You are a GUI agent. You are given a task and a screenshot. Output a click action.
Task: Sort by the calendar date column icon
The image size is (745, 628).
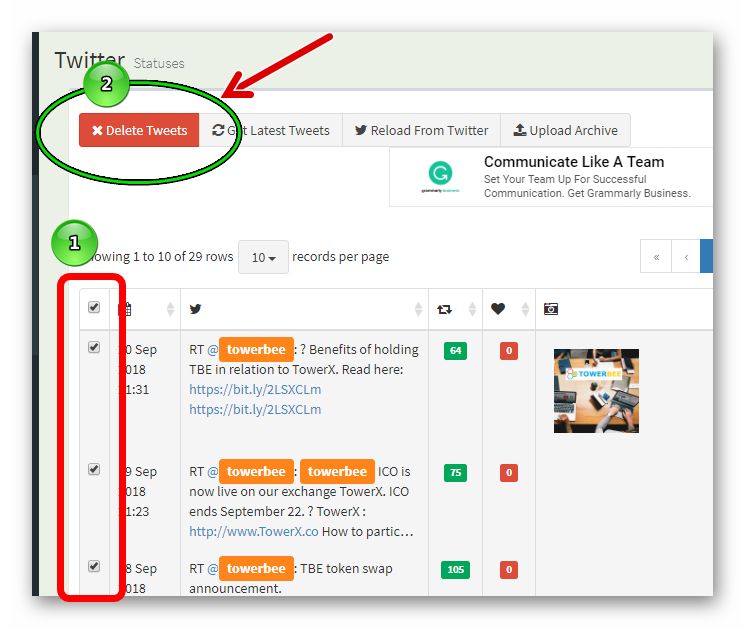[125, 309]
